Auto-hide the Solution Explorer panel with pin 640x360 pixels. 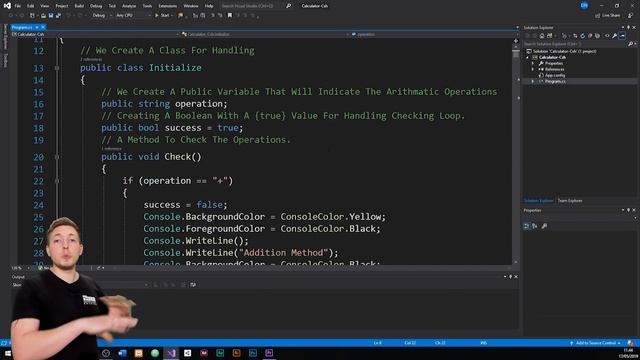click(629, 28)
